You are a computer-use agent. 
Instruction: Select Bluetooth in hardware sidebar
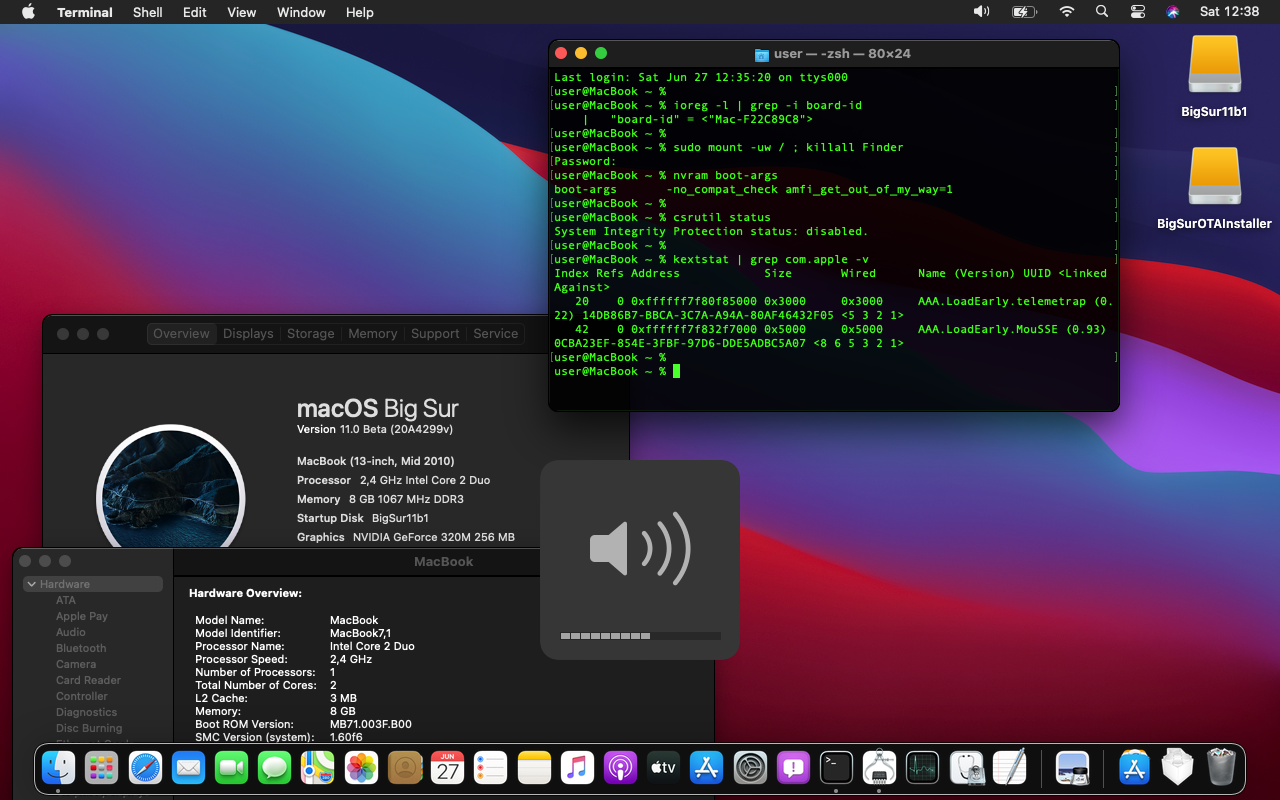click(81, 648)
